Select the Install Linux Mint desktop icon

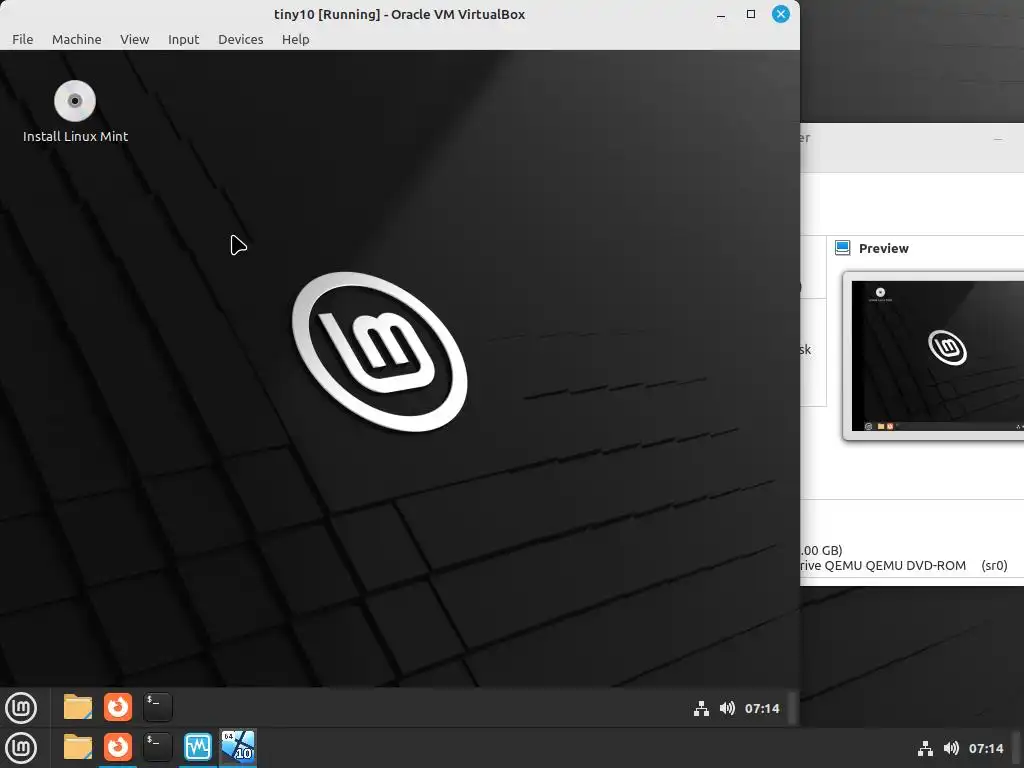75,111
